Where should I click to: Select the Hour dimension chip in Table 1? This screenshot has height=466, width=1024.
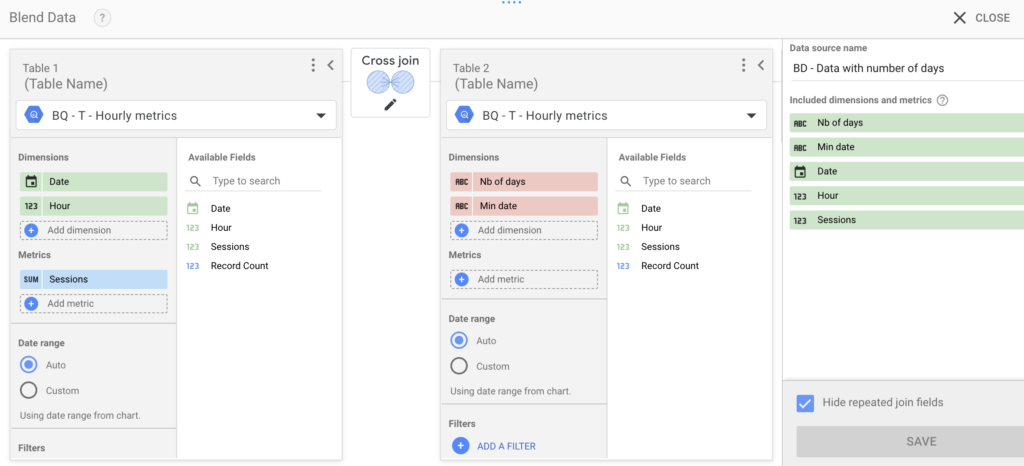pos(93,206)
